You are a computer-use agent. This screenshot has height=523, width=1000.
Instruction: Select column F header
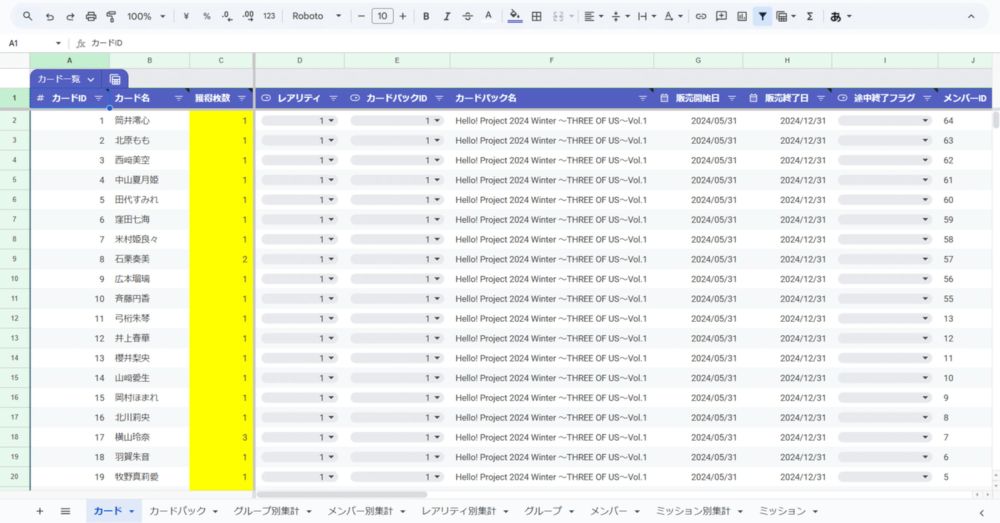point(552,61)
